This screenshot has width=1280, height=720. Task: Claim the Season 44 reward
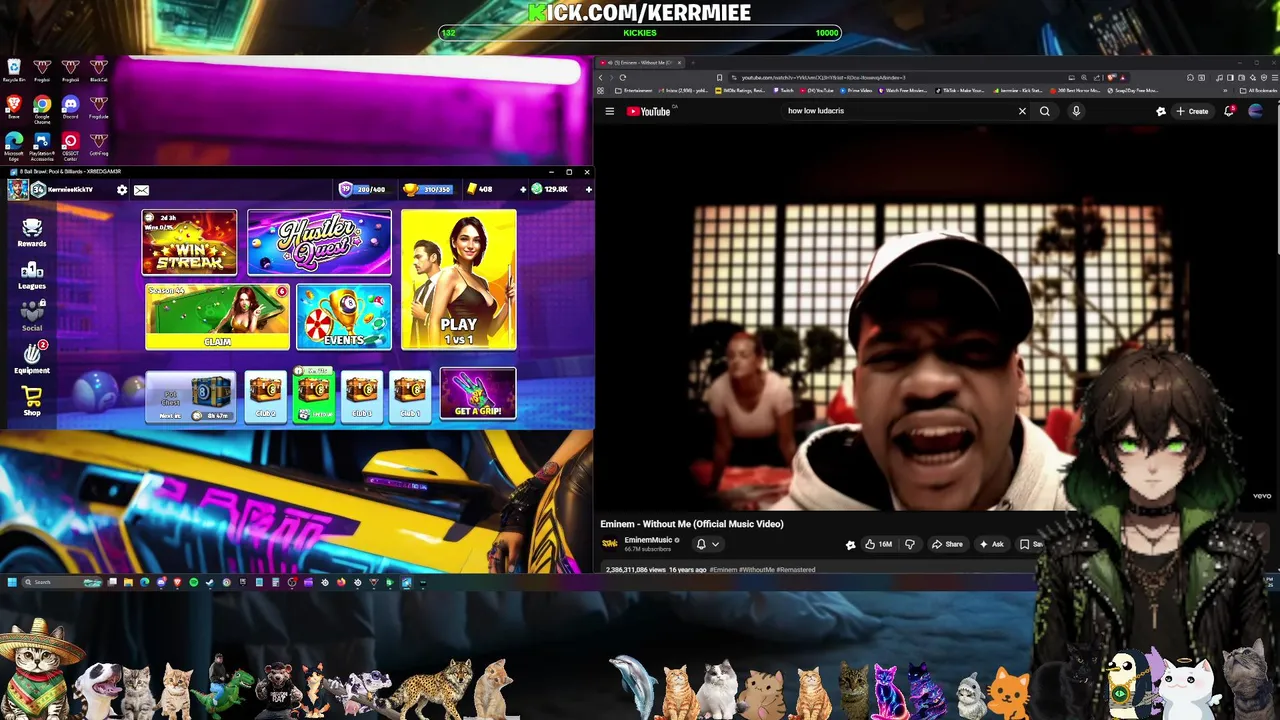(x=217, y=317)
